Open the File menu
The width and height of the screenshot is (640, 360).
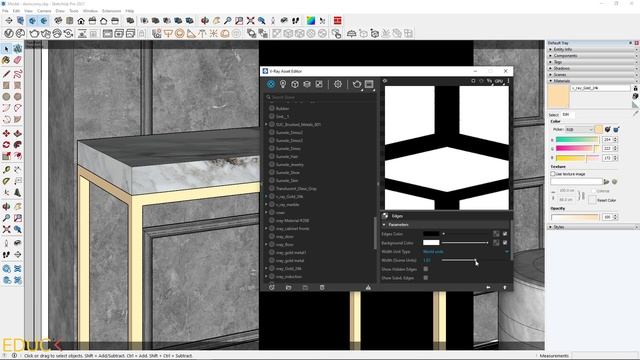click(5, 11)
